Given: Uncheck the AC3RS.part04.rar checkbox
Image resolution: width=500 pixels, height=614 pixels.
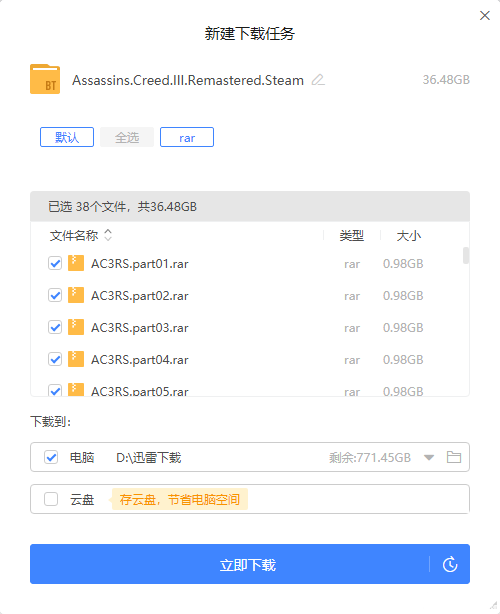Looking at the screenshot, I should [x=55, y=359].
